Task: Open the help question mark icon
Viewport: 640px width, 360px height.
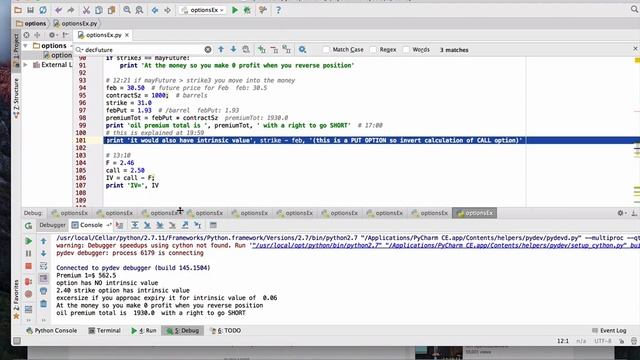Action: (x=278, y=10)
